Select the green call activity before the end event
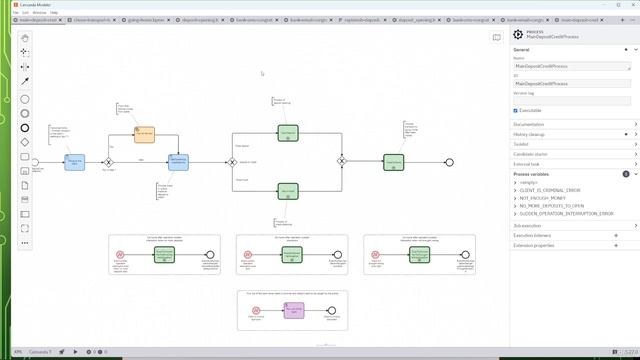 point(393,162)
